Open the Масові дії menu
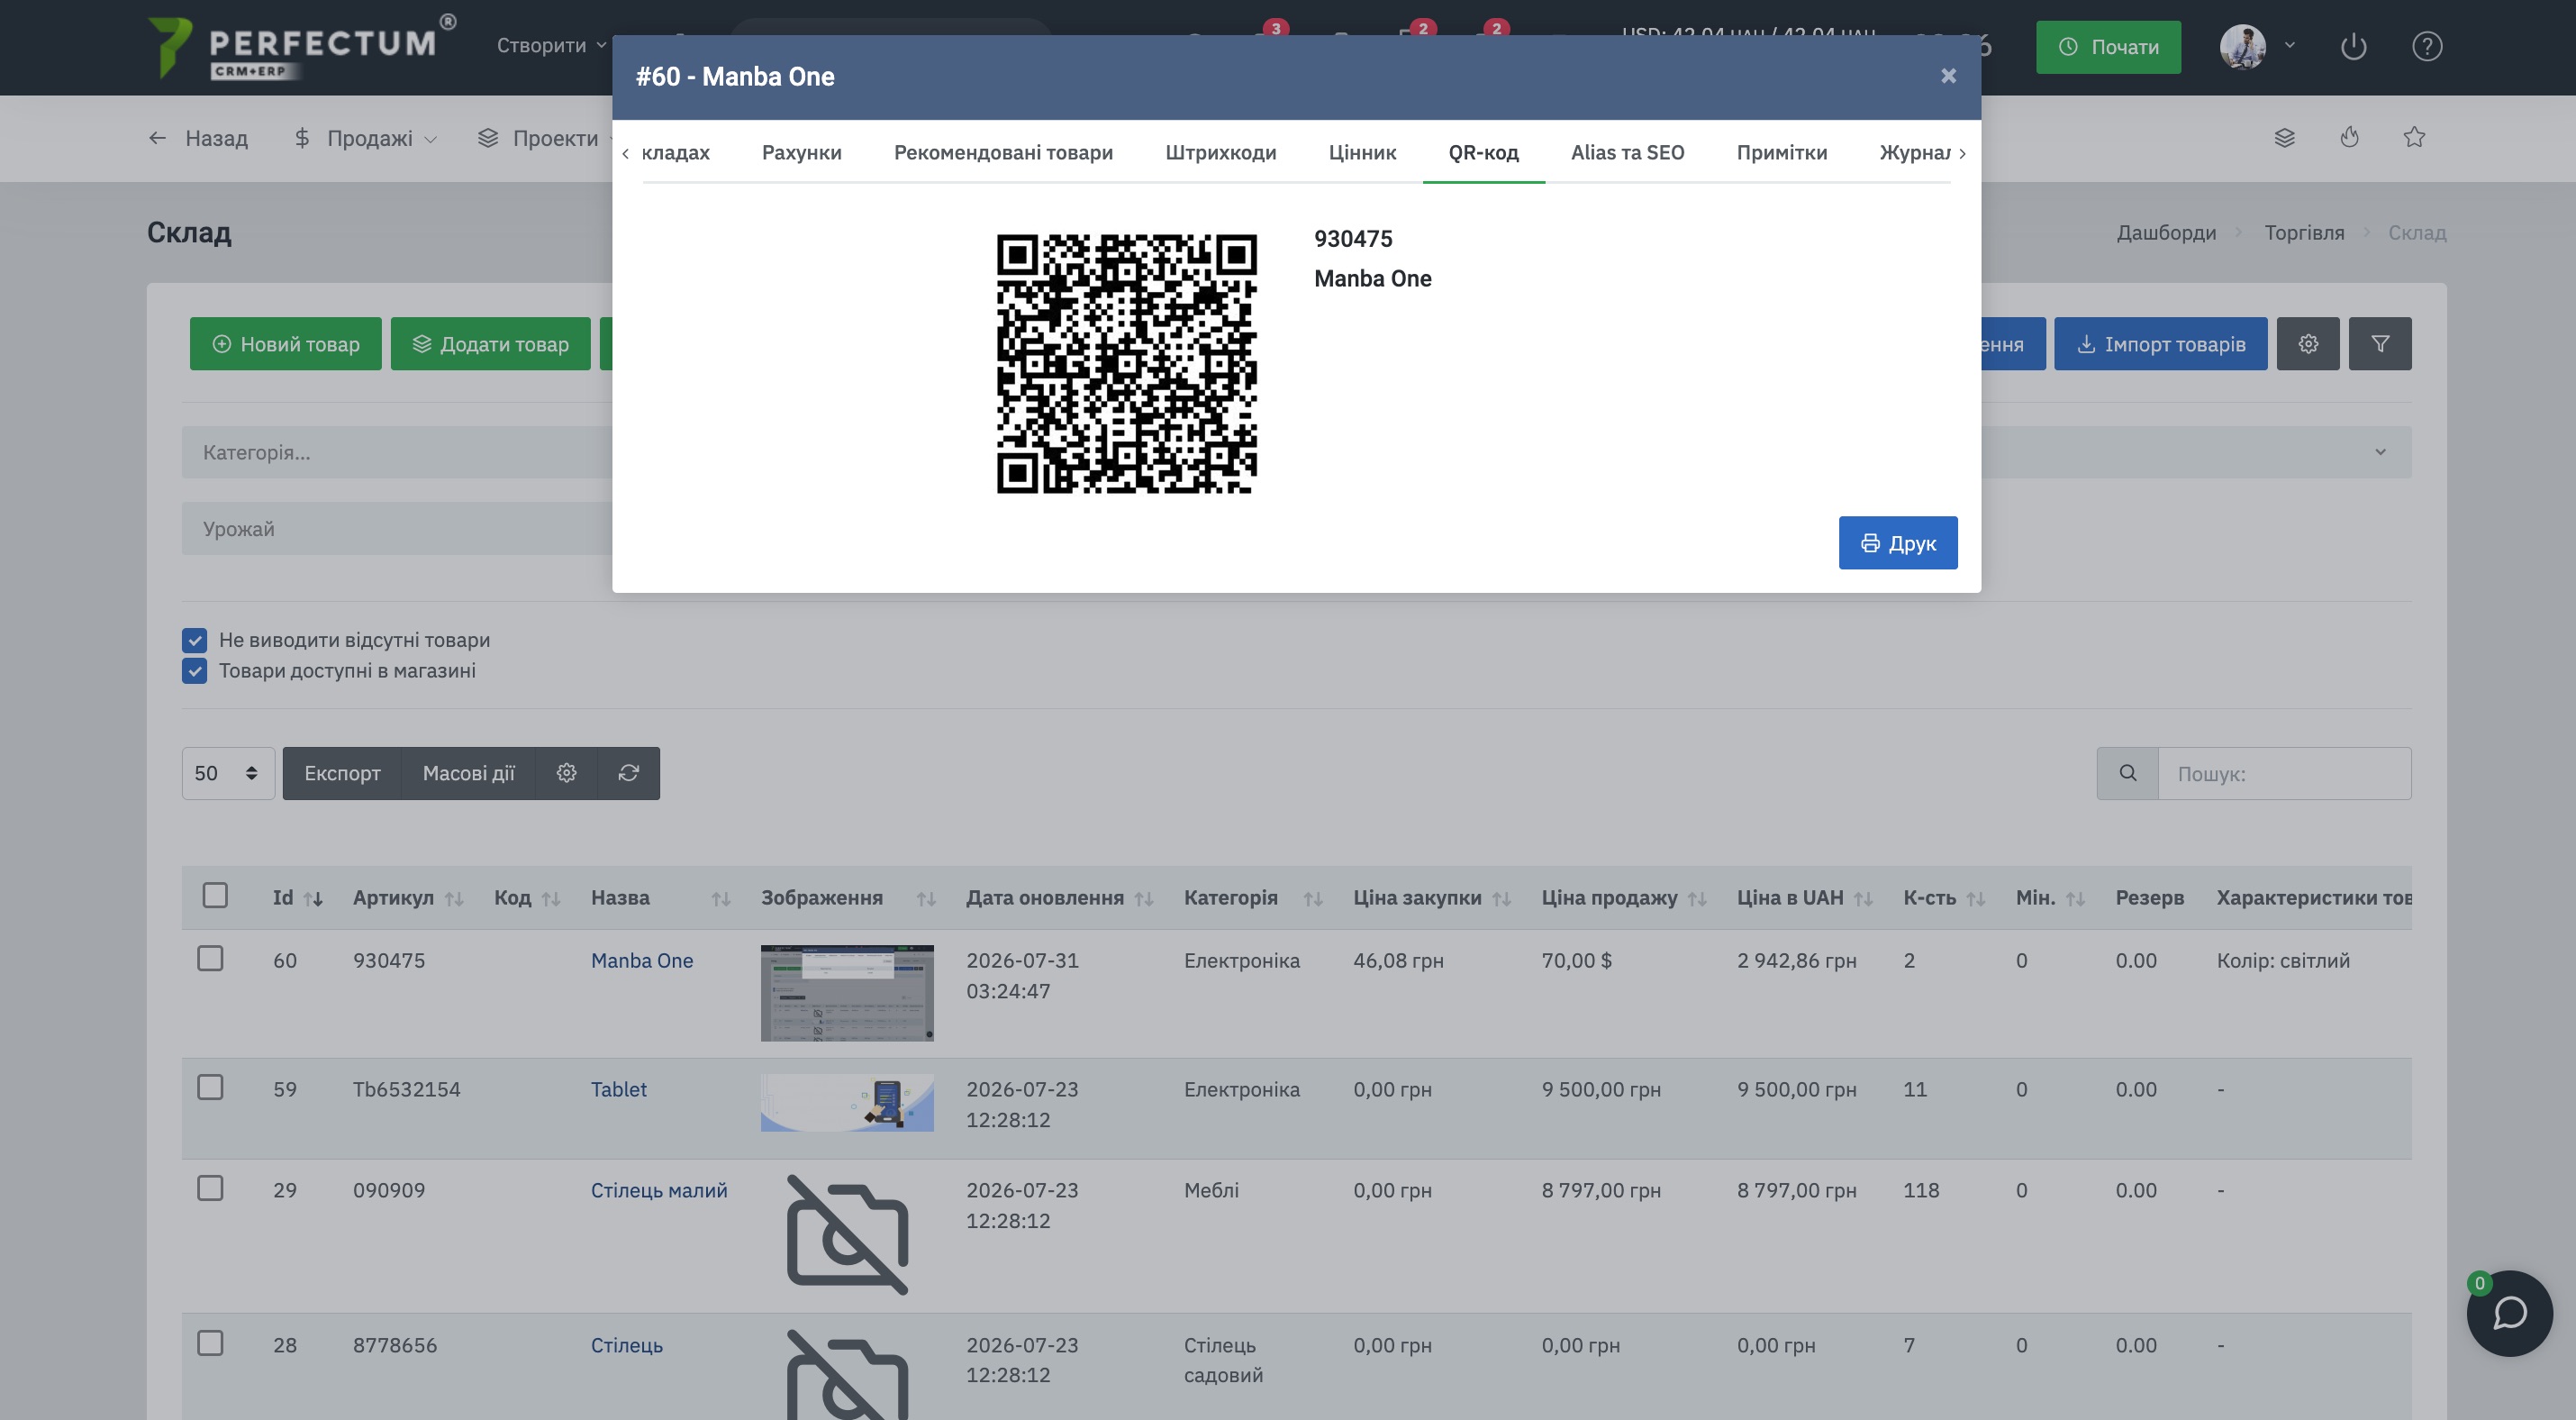This screenshot has height=1420, width=2576. [x=468, y=773]
